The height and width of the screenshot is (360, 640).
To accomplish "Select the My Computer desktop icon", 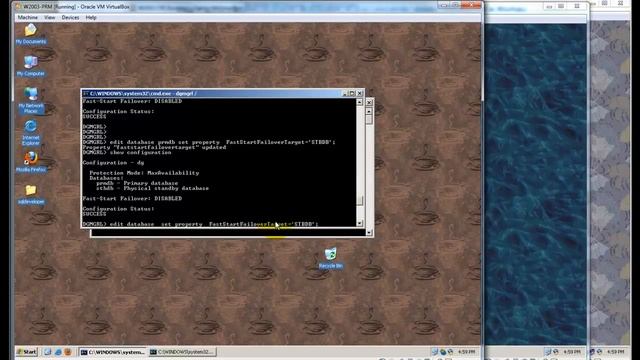I will click(x=31, y=66).
